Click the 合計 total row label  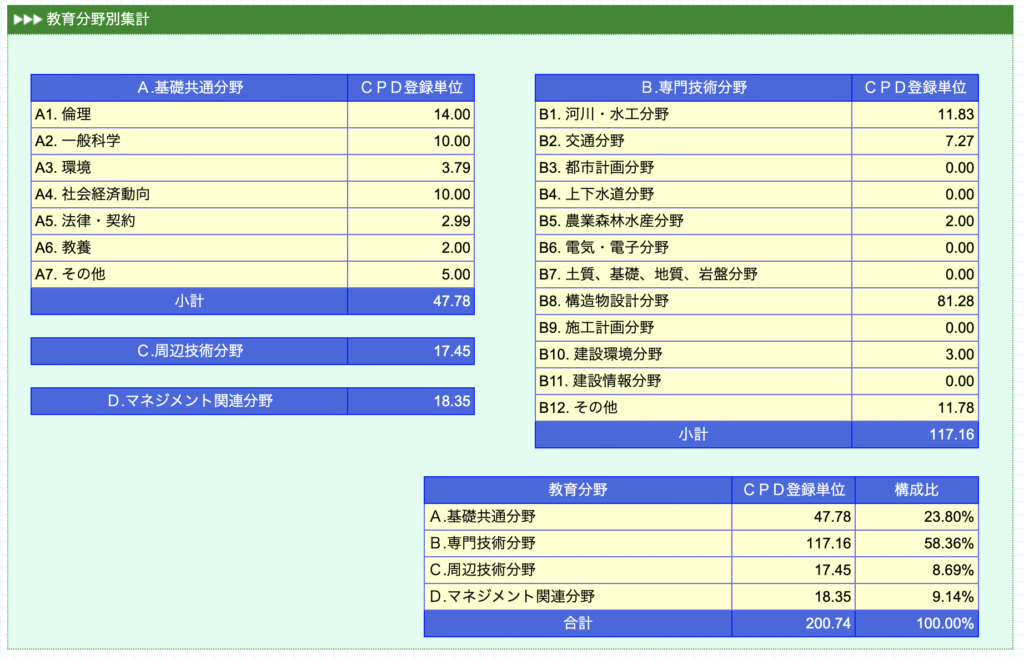click(x=577, y=623)
